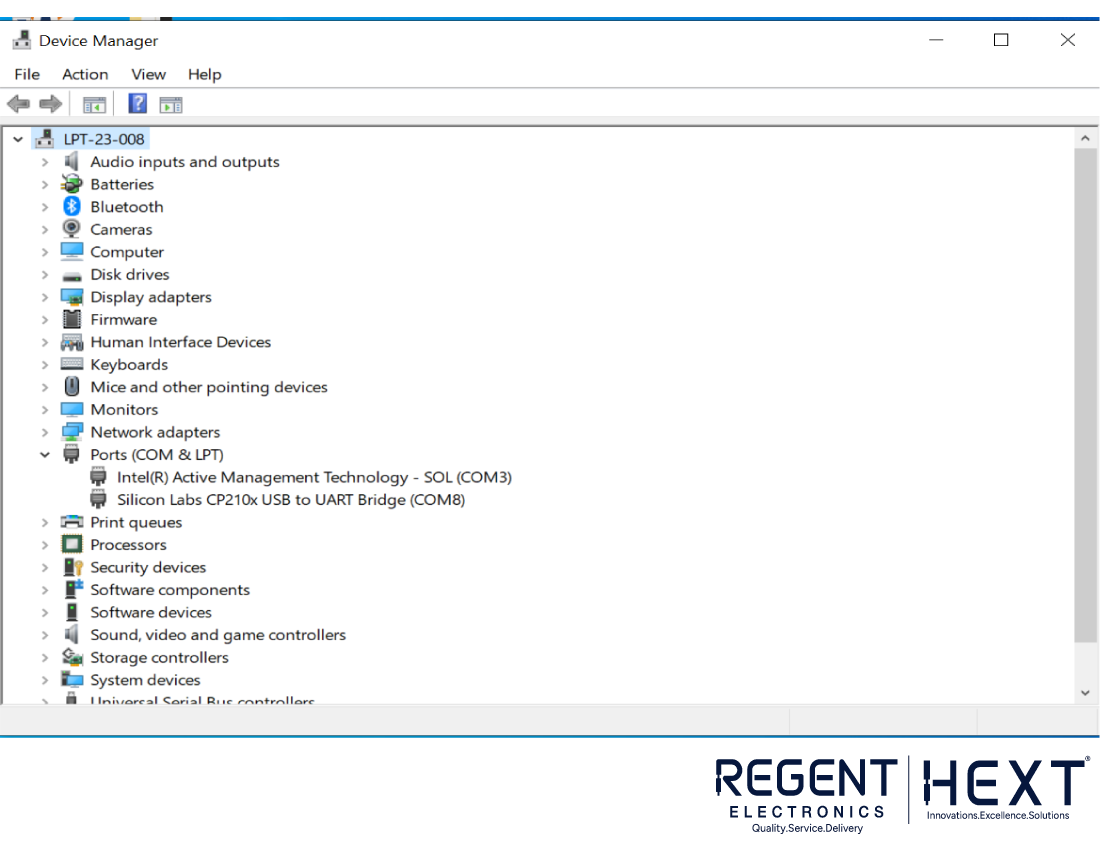Click the scrollbar down arrow
Viewport: 1100px width, 855px height.
[1085, 692]
